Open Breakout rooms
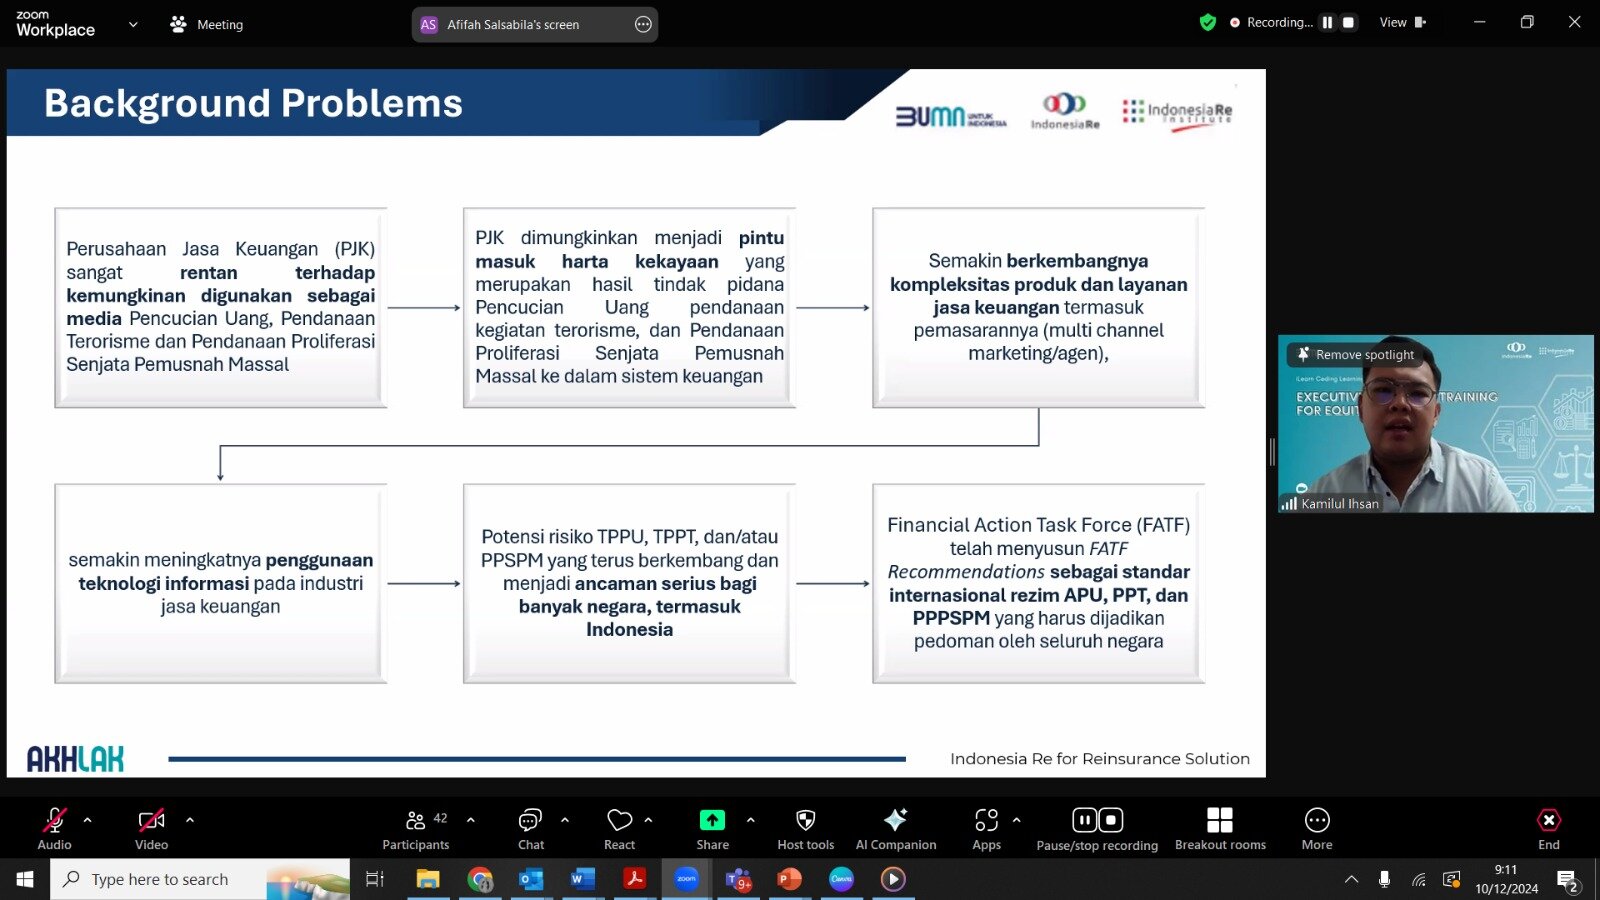Screen dimensions: 1600x900 point(1220,829)
